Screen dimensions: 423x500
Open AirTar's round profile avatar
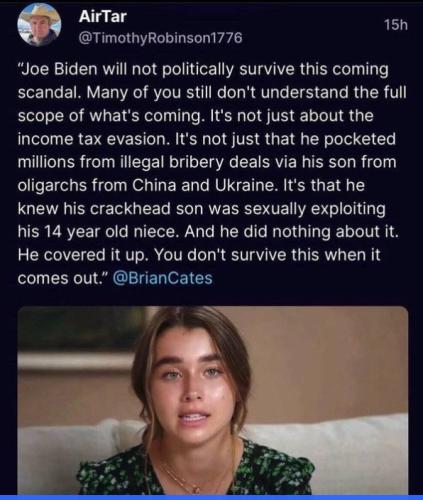pos(40,26)
